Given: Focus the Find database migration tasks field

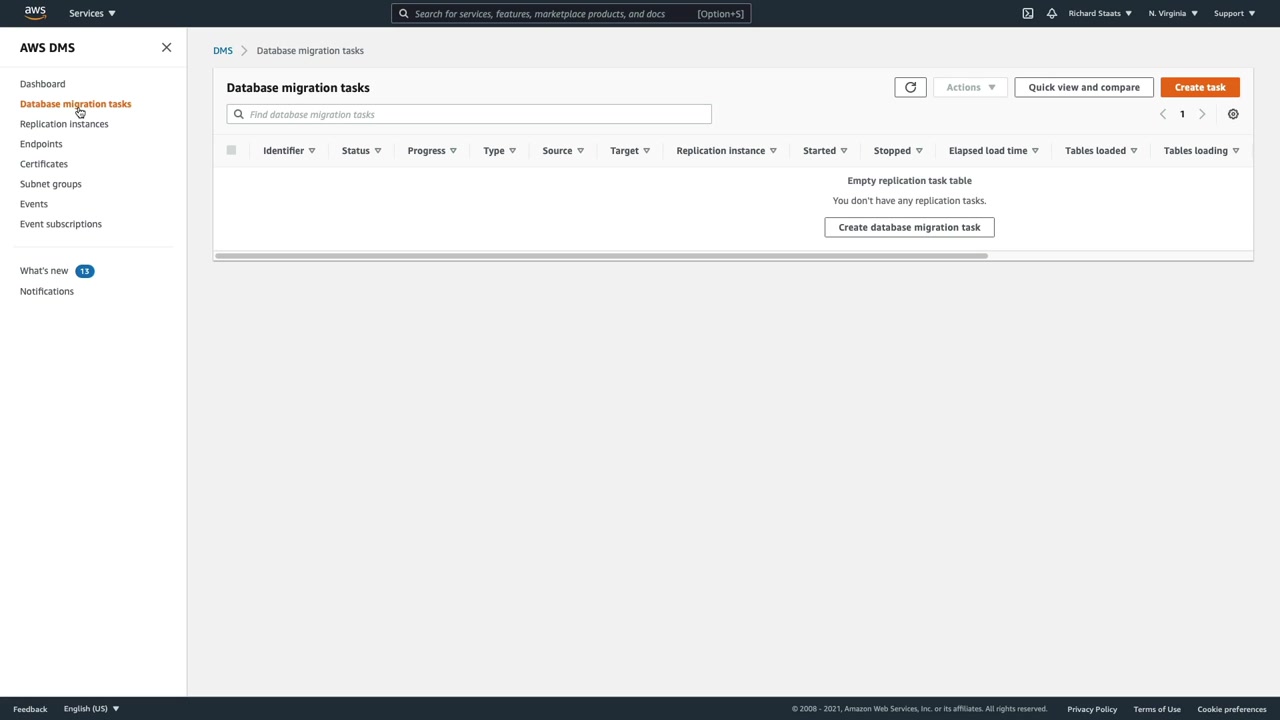Looking at the screenshot, I should pos(469,114).
